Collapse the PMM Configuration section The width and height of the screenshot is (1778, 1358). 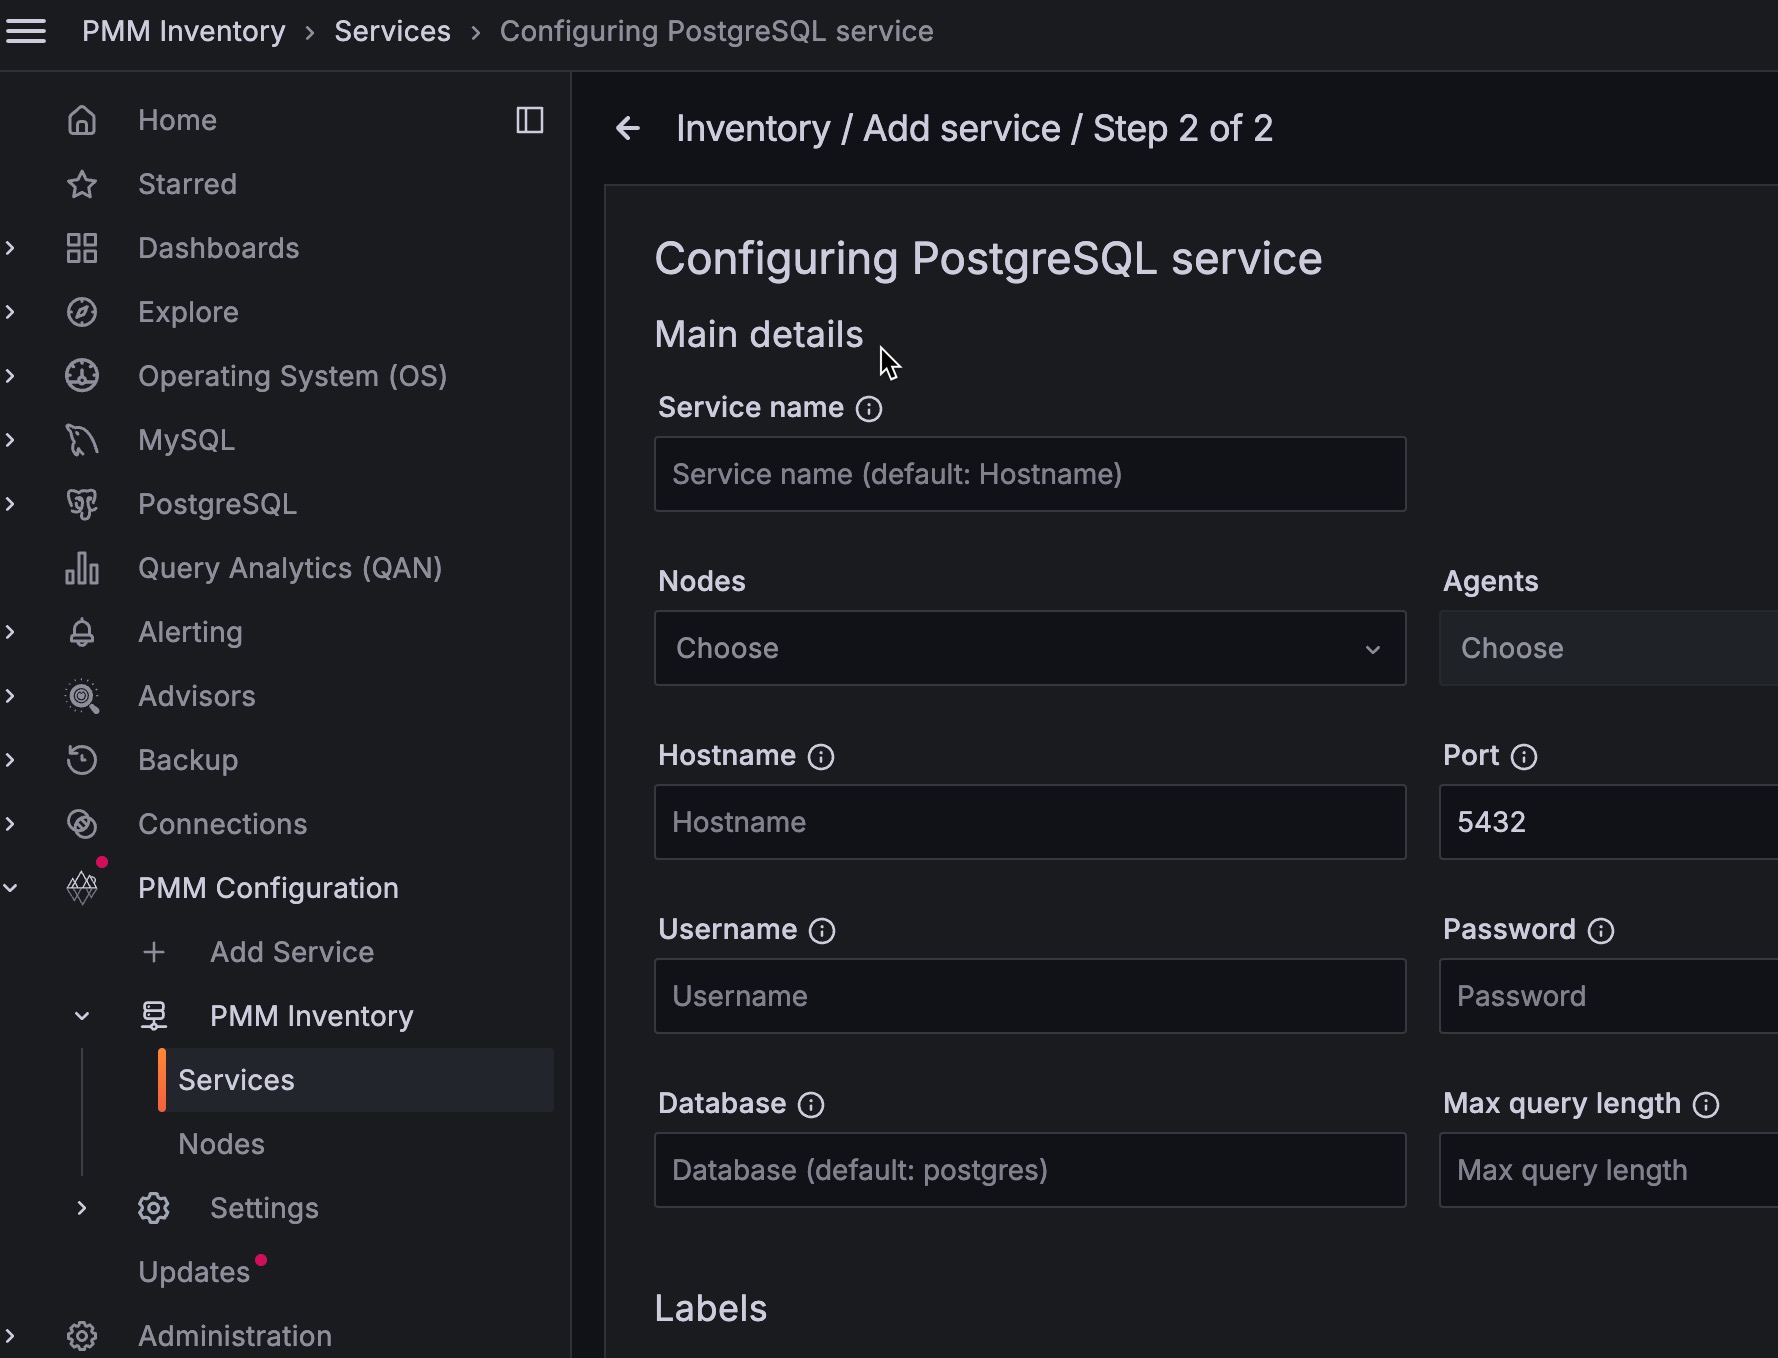coord(10,888)
